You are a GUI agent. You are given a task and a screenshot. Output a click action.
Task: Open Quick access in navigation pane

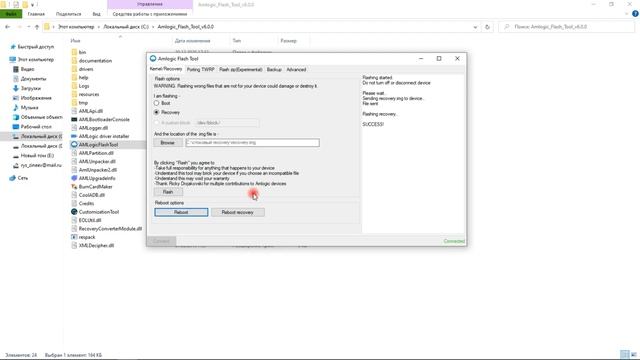tap(36, 47)
